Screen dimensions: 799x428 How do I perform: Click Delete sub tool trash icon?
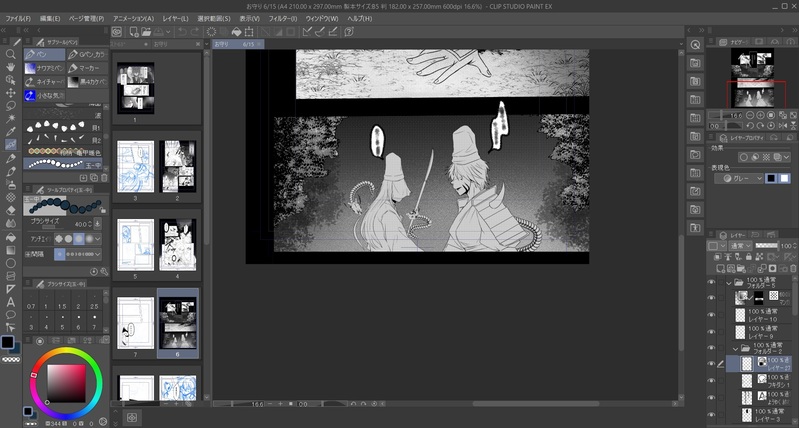pos(104,178)
